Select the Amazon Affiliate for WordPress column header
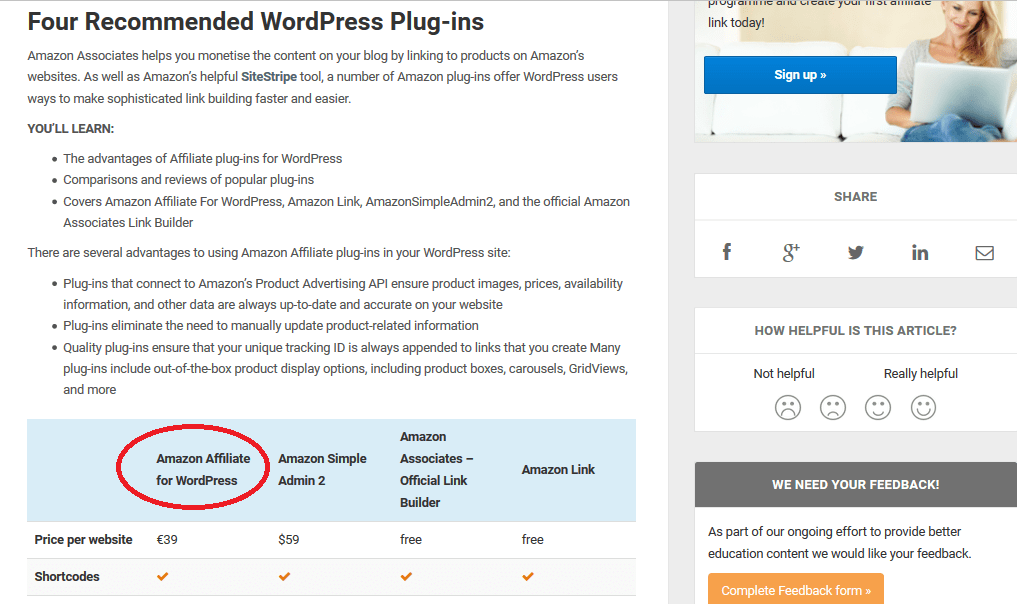Screen dimensions: 1017x604 click(x=203, y=470)
